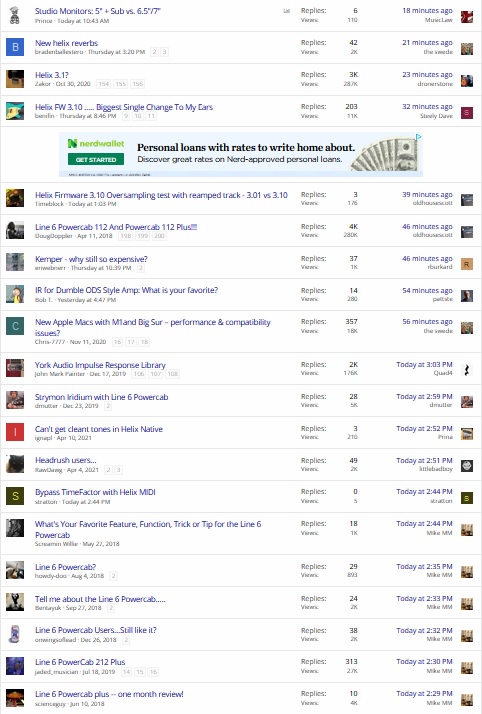Image resolution: width=482 pixels, height=714 pixels.
Task: Click "18 minutes ago" latest post link
Action: tap(427, 10)
